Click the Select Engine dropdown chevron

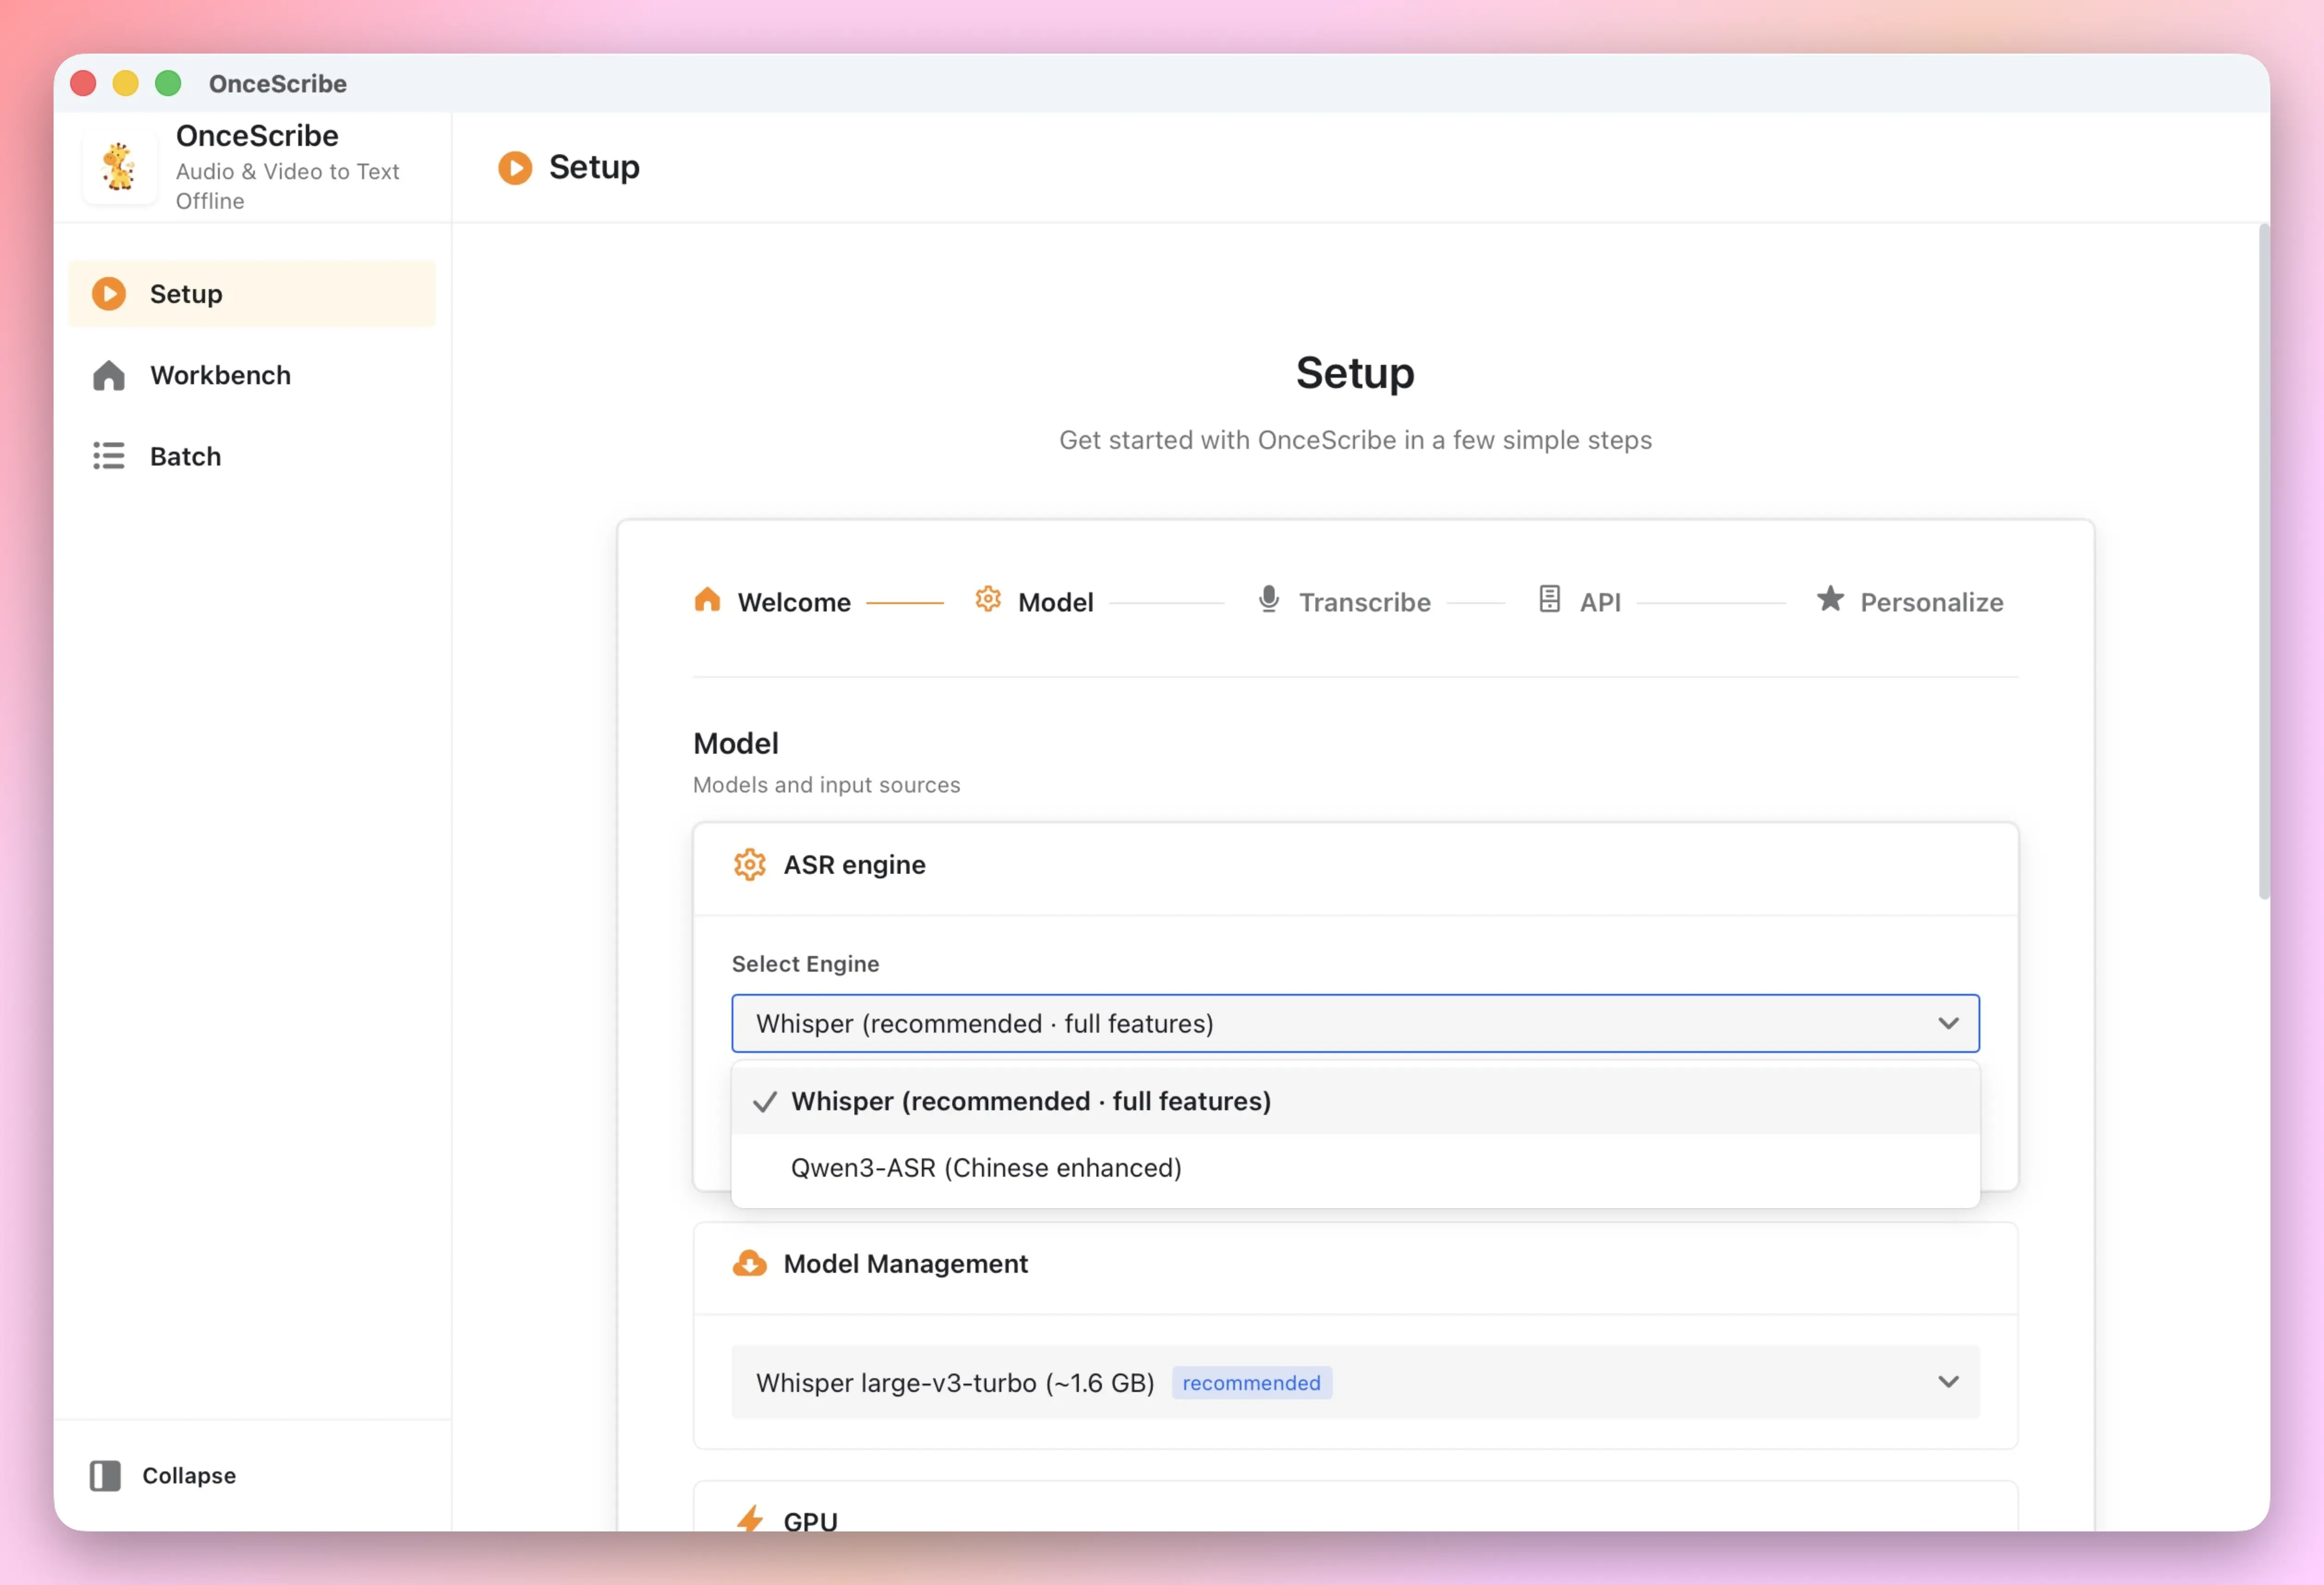click(x=1948, y=1023)
